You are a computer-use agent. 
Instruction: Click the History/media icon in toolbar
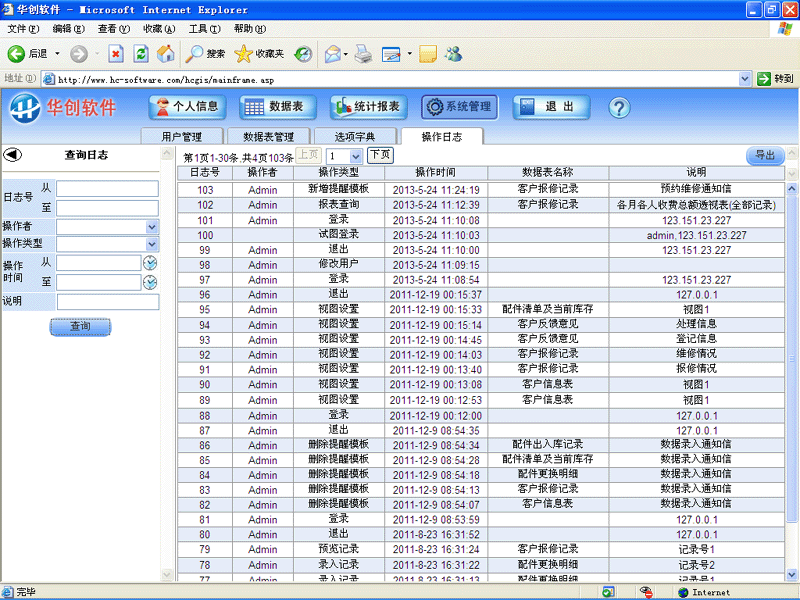click(304, 54)
